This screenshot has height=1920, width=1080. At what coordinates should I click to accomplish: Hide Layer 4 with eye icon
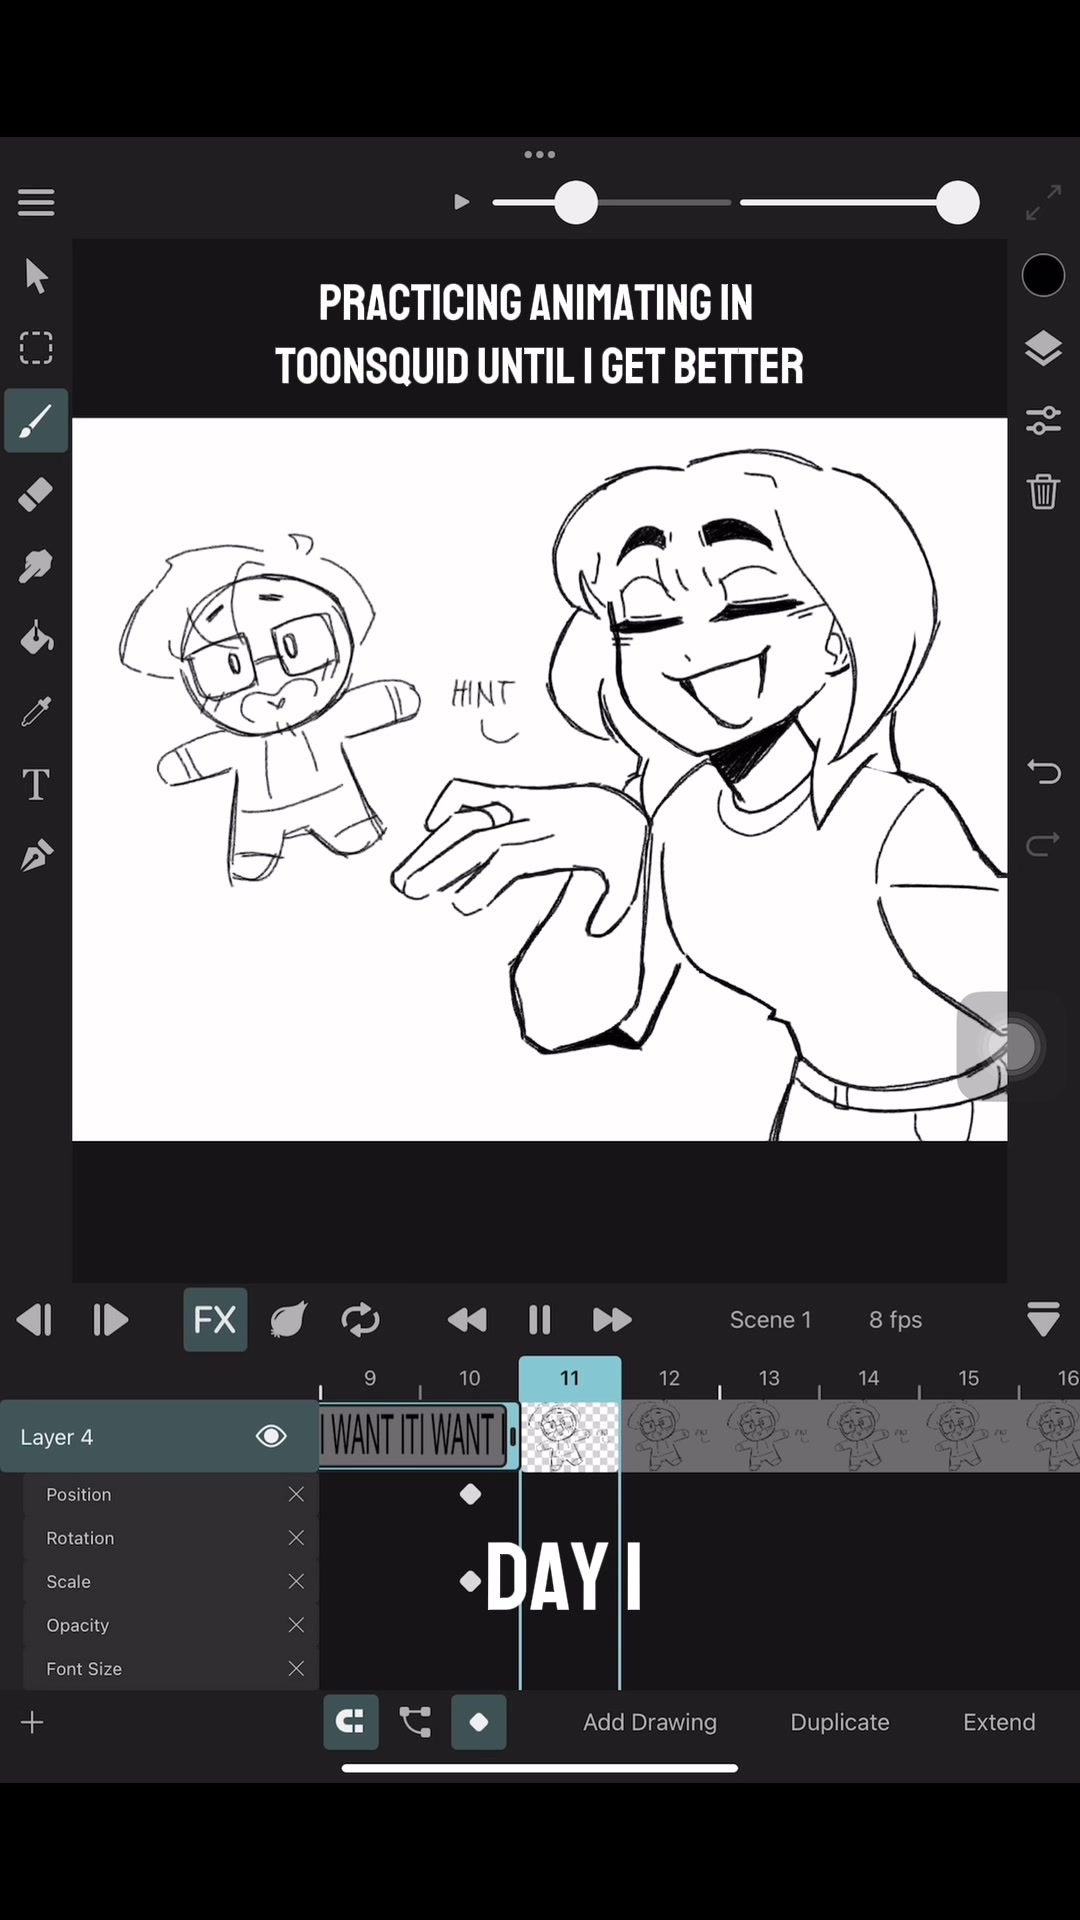pyautogui.click(x=271, y=1436)
